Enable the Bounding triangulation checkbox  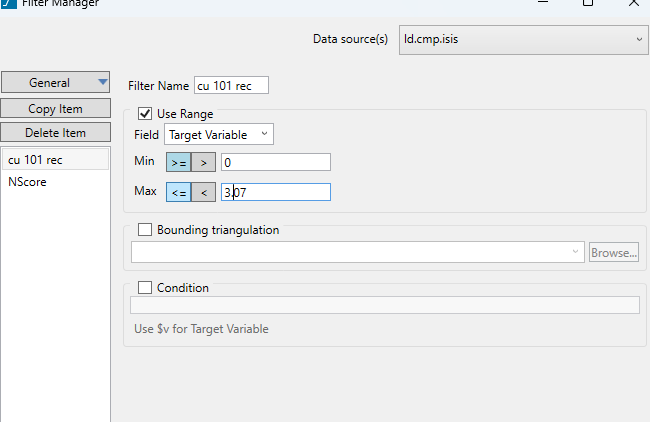[145, 229]
